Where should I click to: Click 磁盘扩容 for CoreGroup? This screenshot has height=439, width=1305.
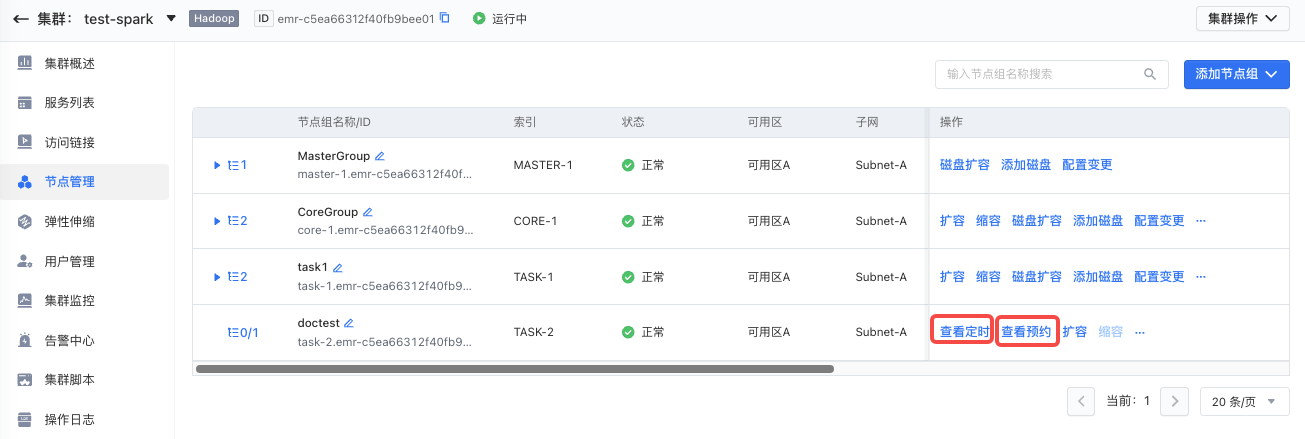(1037, 221)
